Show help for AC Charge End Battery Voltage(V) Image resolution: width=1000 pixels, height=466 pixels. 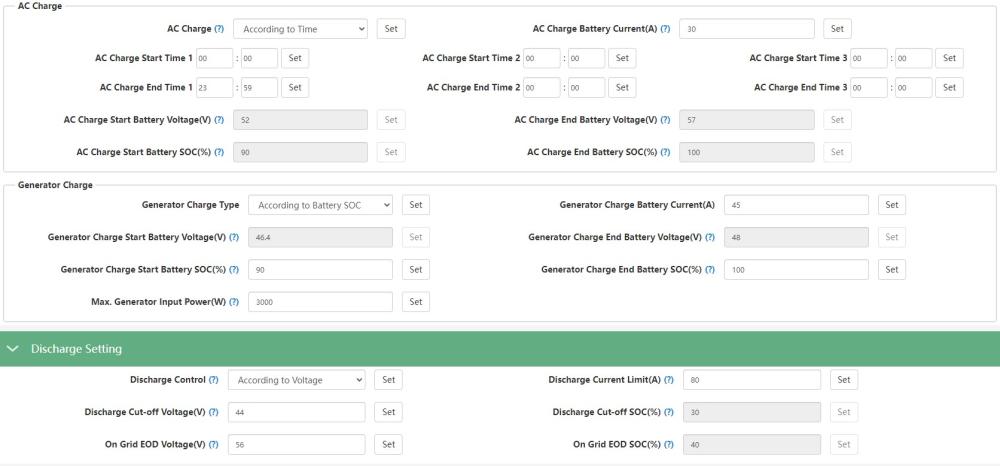pos(665,120)
